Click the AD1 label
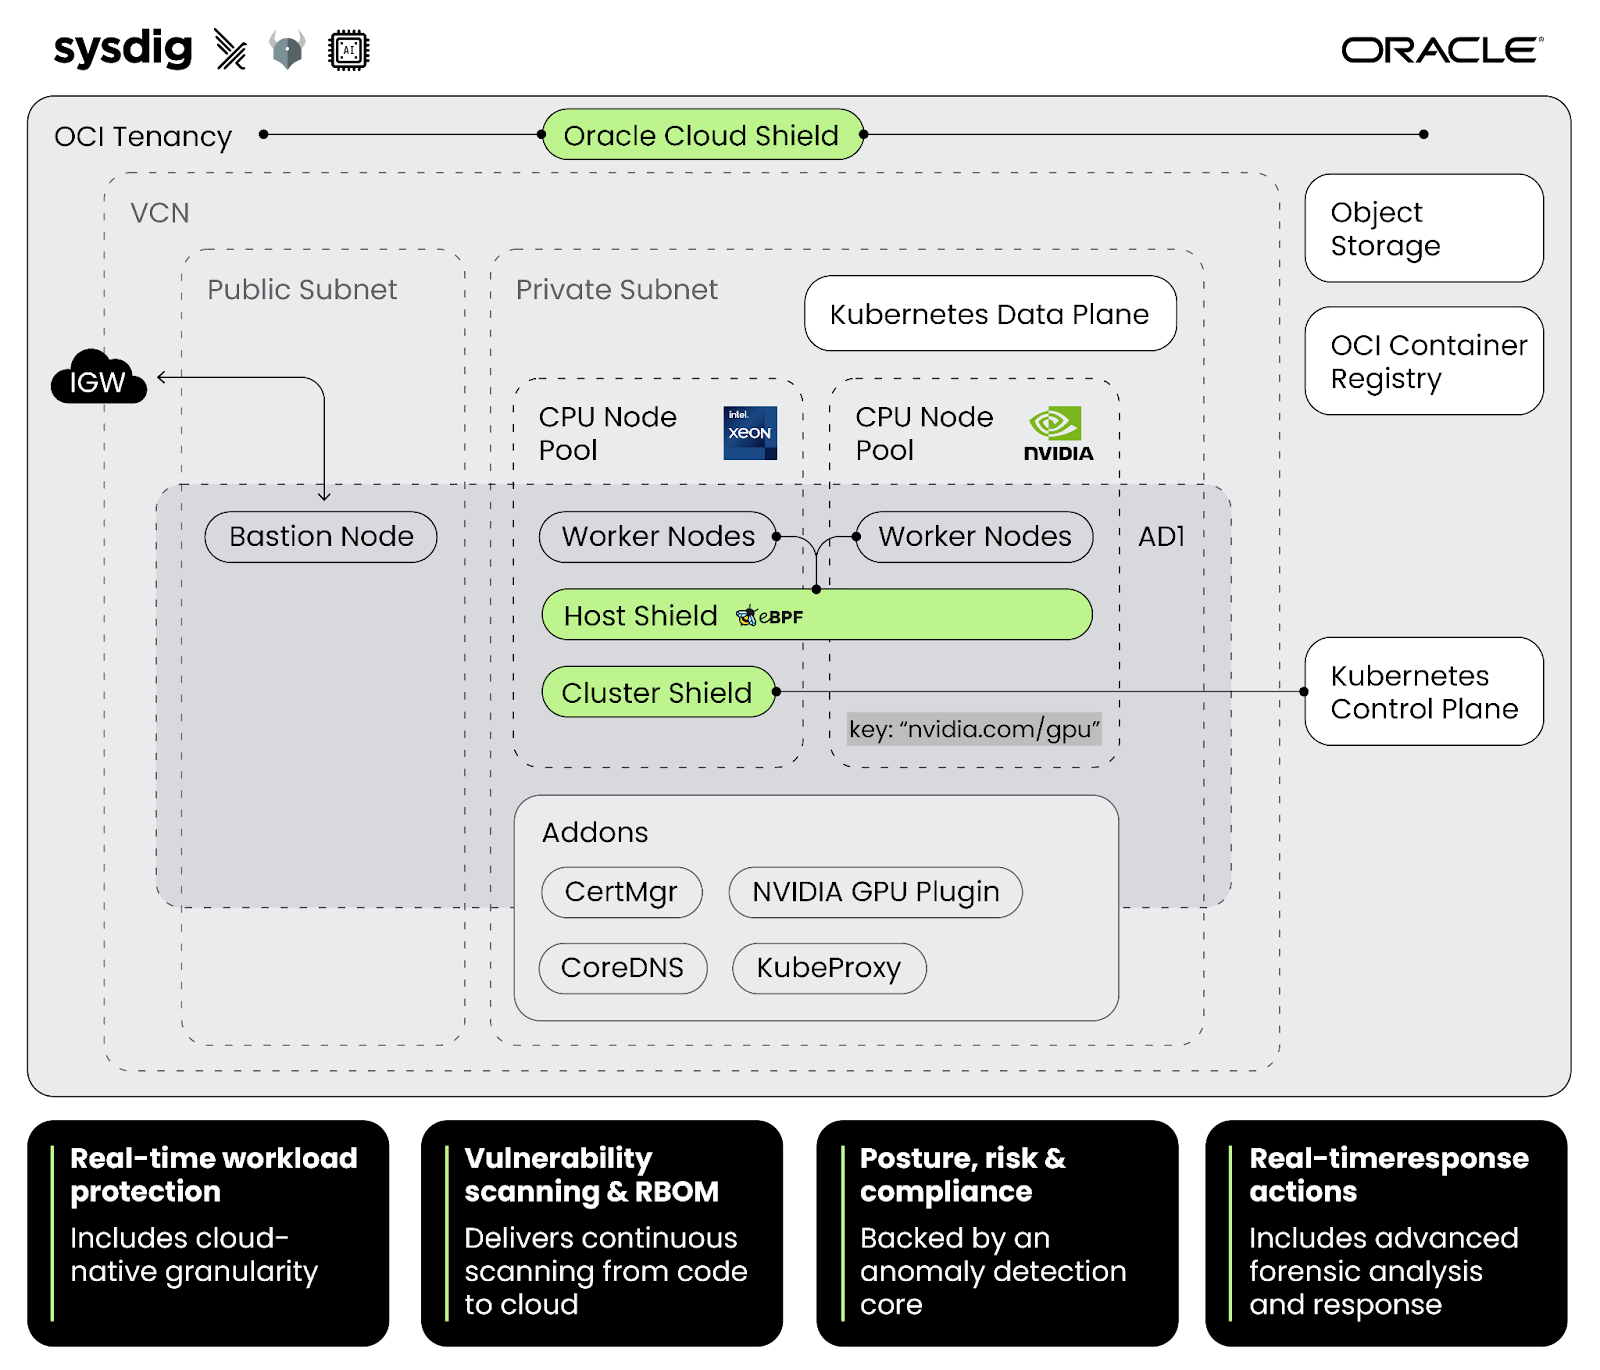 pyautogui.click(x=1161, y=537)
